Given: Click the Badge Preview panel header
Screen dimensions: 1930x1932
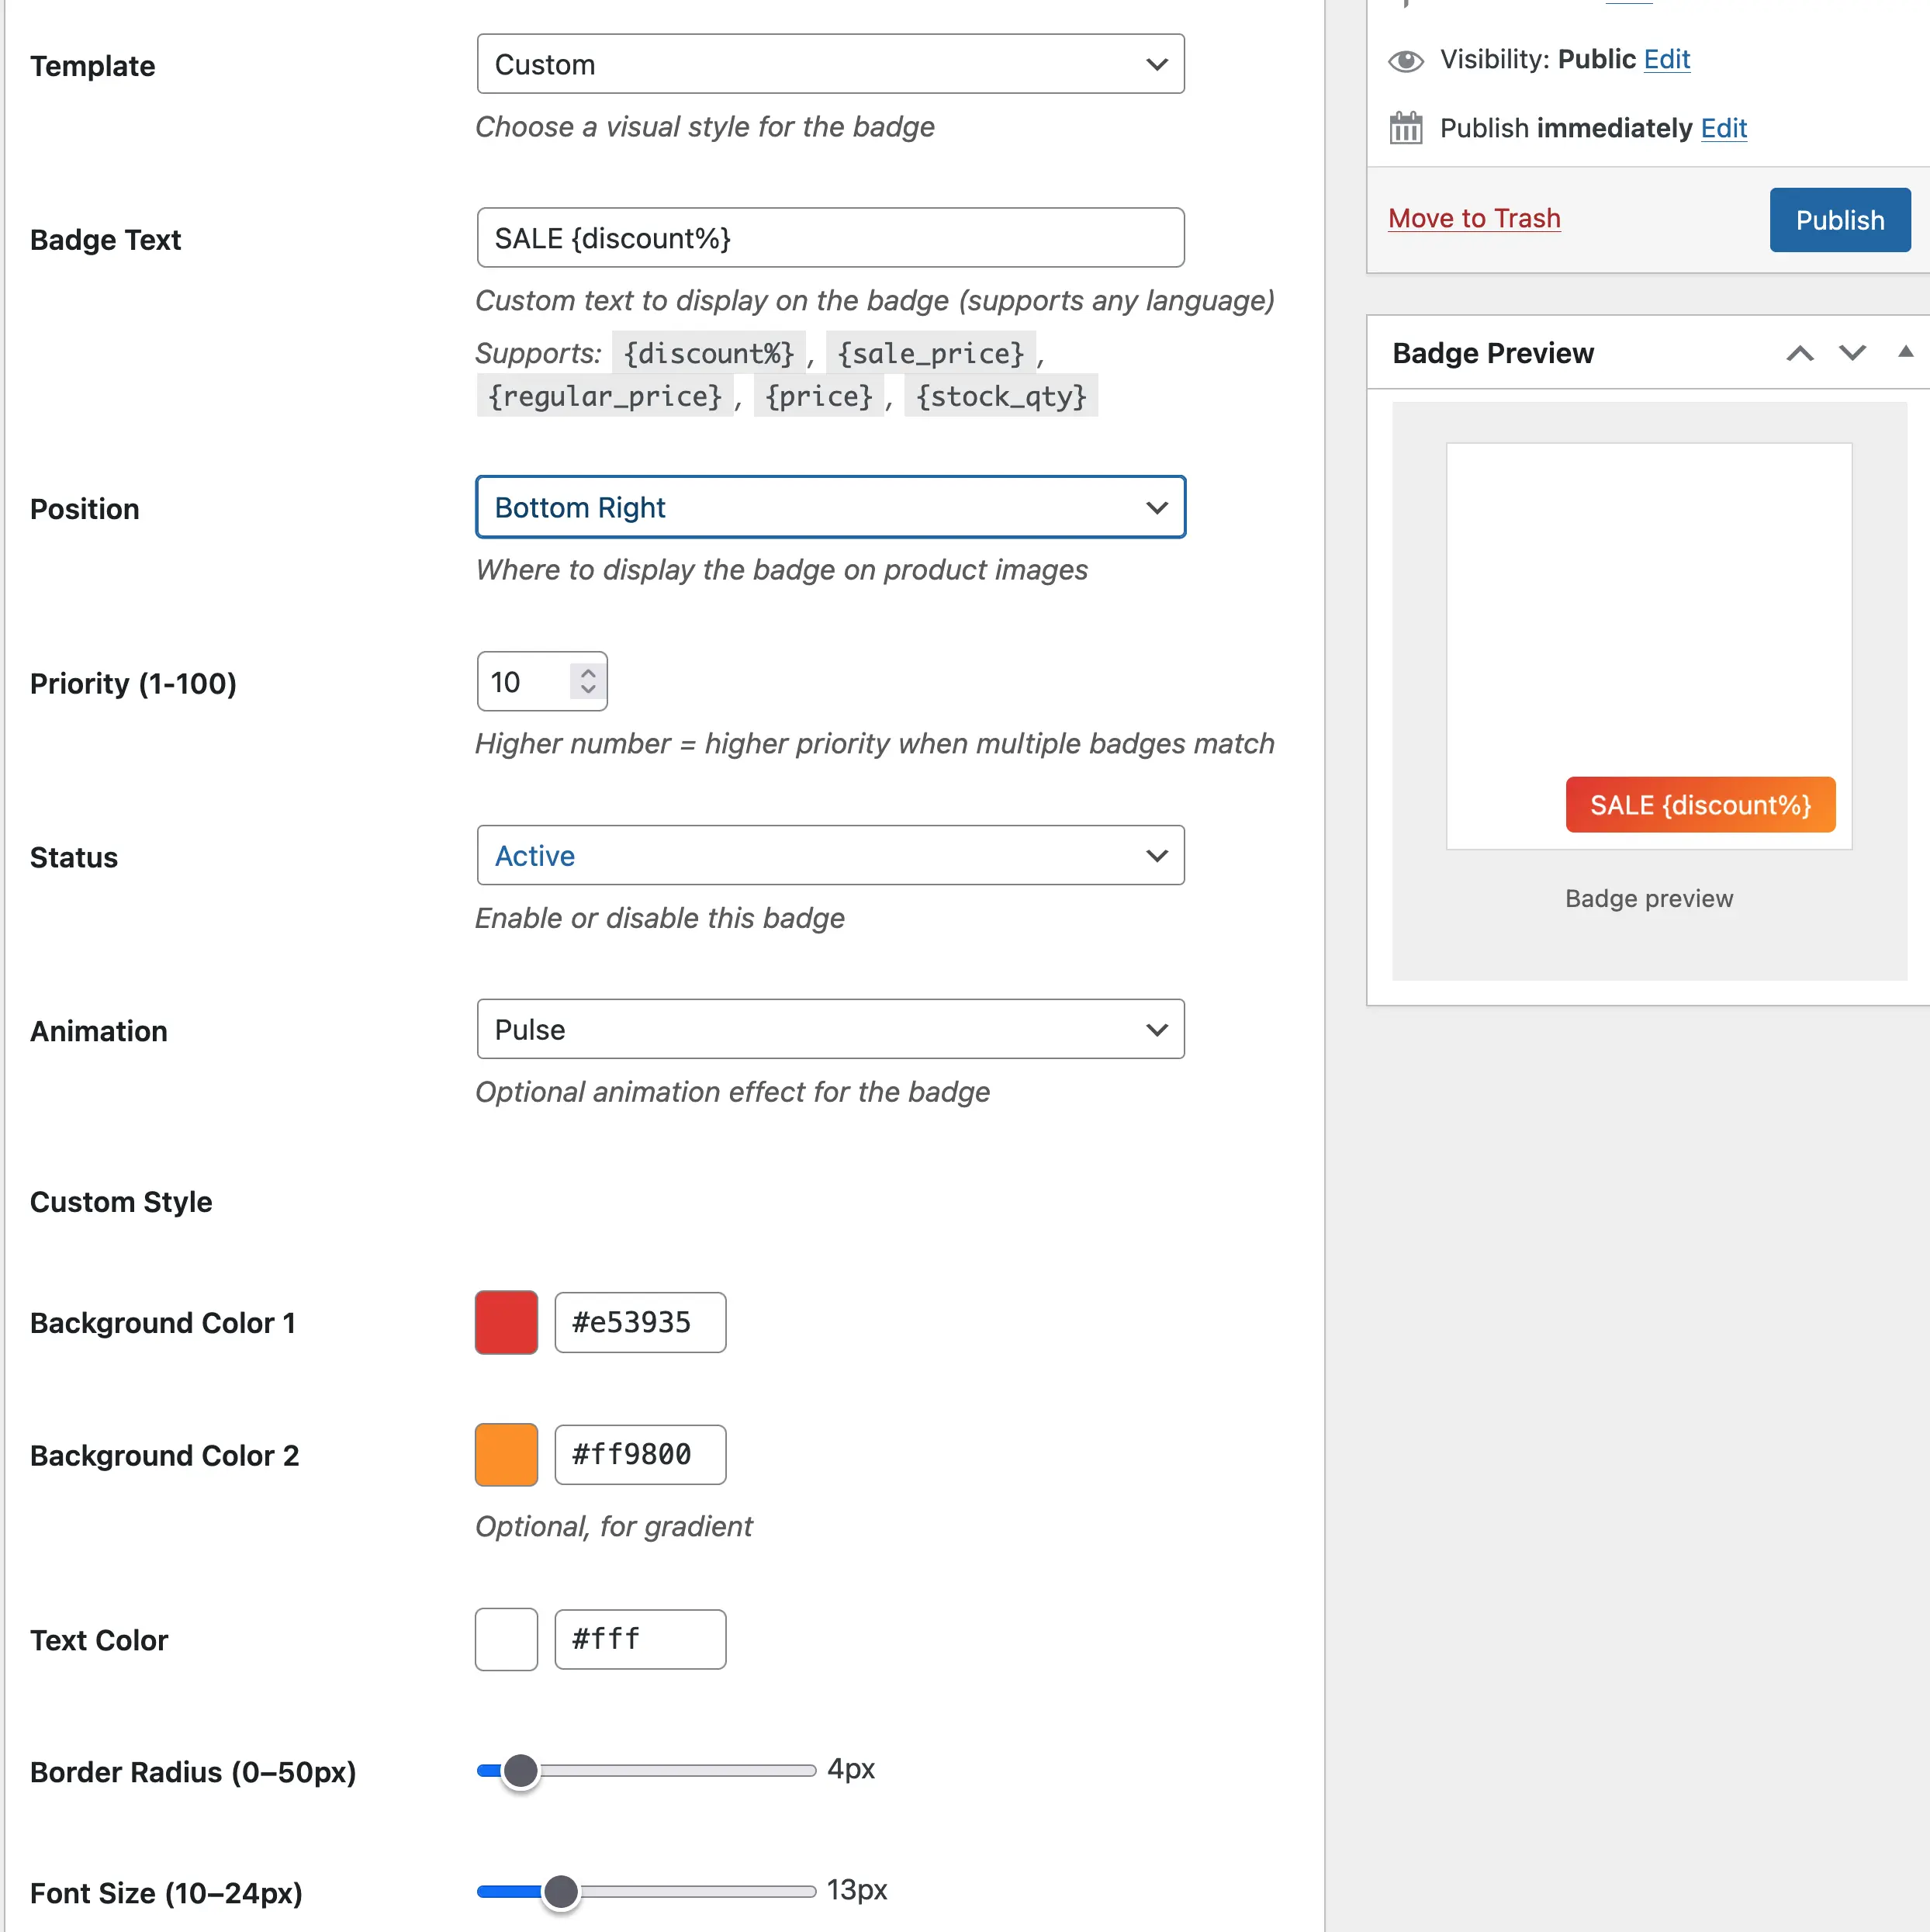Looking at the screenshot, I should [1493, 352].
